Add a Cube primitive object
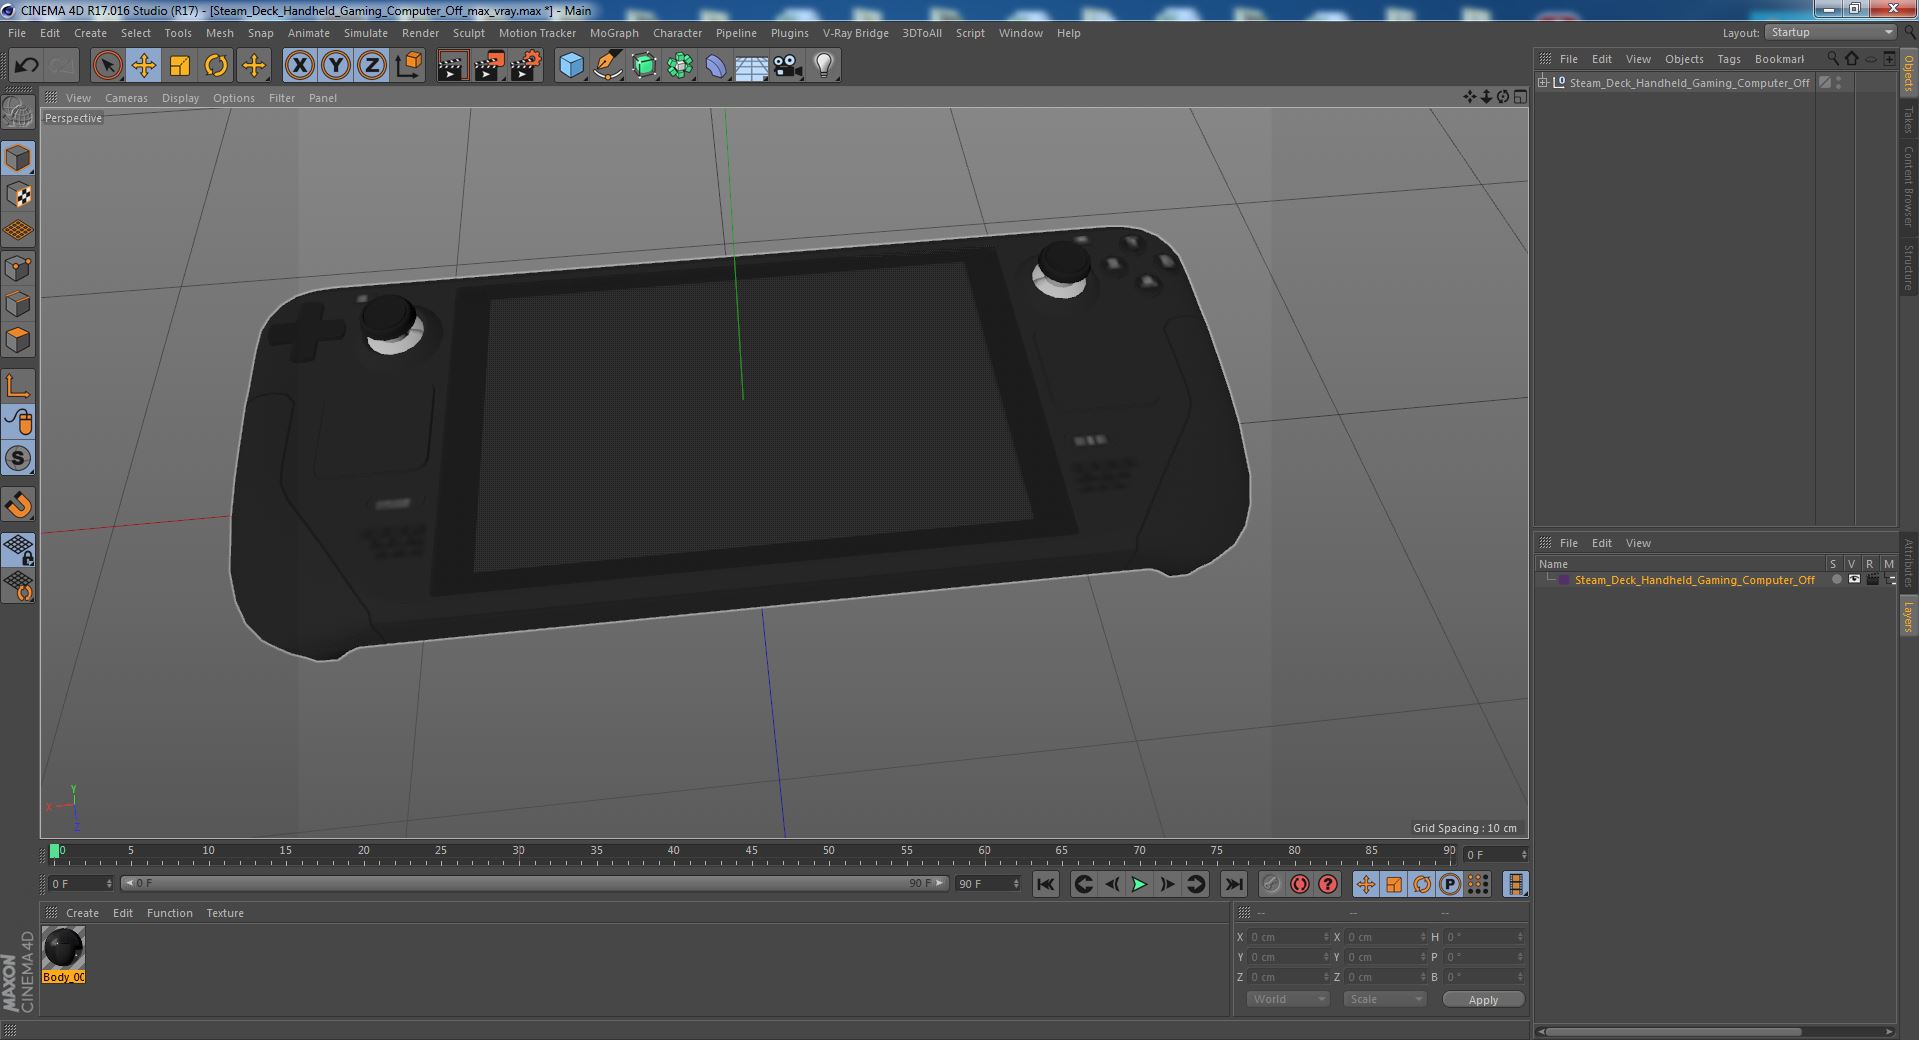Image resolution: width=1919 pixels, height=1040 pixels. [571, 66]
